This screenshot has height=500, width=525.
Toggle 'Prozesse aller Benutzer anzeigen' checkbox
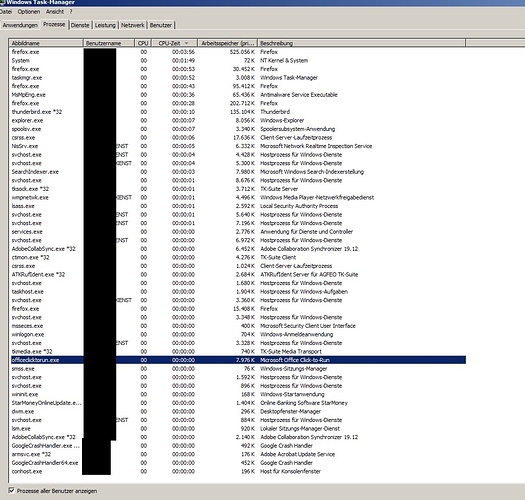[11, 491]
